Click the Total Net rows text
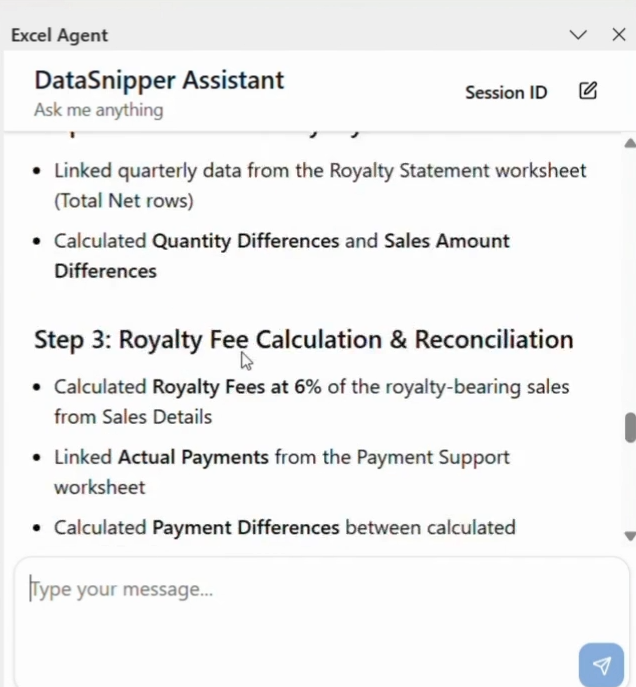Image resolution: width=636 pixels, height=687 pixels. (x=124, y=201)
